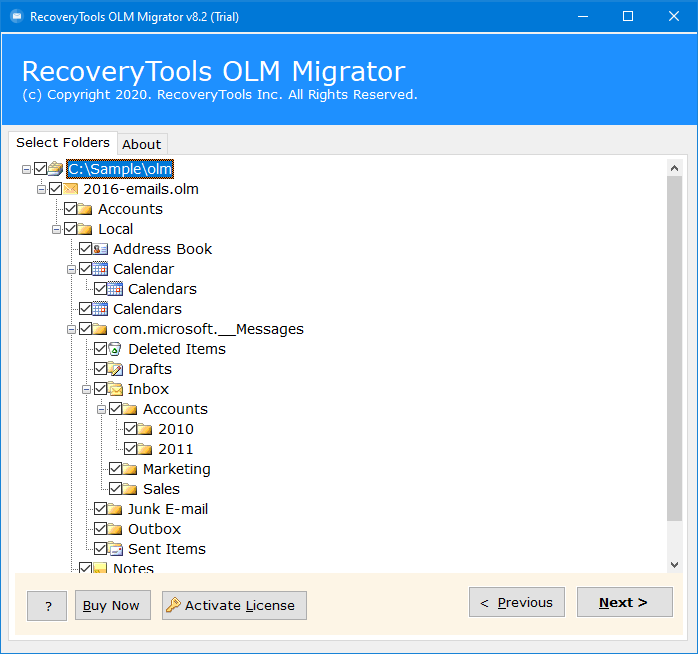Click the Drafts pencil folder icon
This screenshot has height=654, width=698.
pos(115,369)
